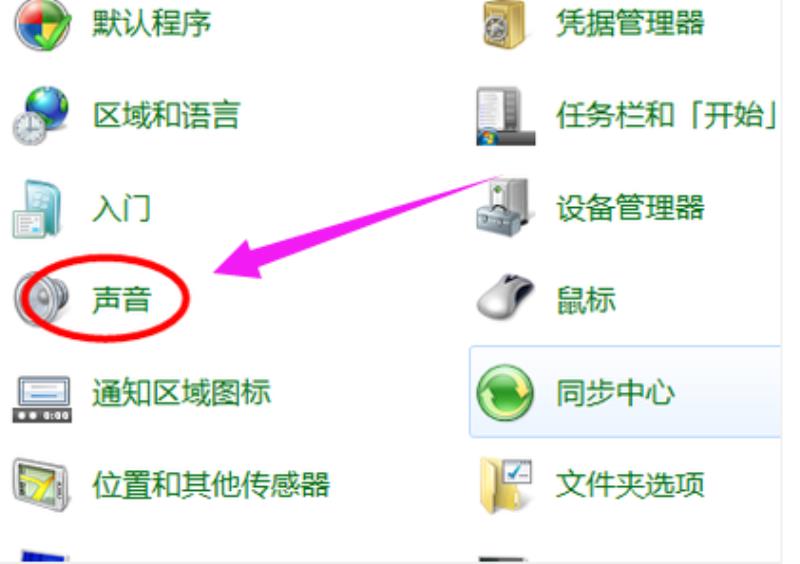Select the 设备管理器 text link
The width and height of the screenshot is (800, 564).
pyautogui.click(x=631, y=207)
